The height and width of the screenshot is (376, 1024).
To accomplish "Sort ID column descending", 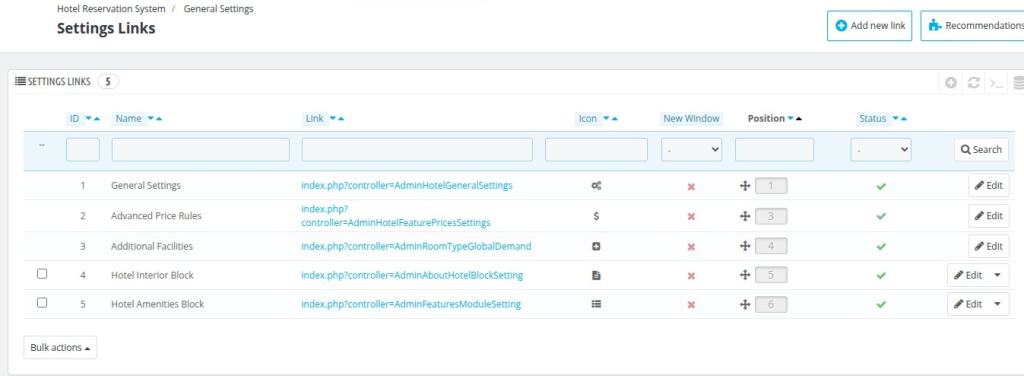I will click(x=89, y=119).
